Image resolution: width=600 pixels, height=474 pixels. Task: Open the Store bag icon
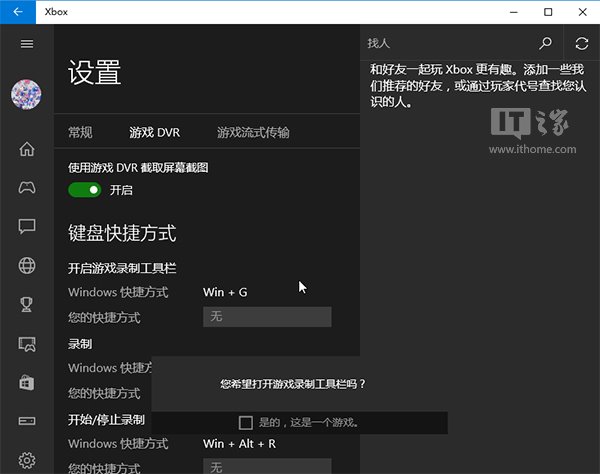coord(27,382)
